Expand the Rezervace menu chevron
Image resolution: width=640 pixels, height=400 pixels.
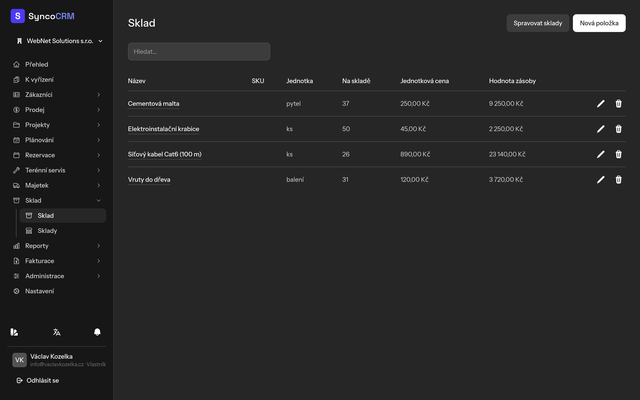pos(98,155)
